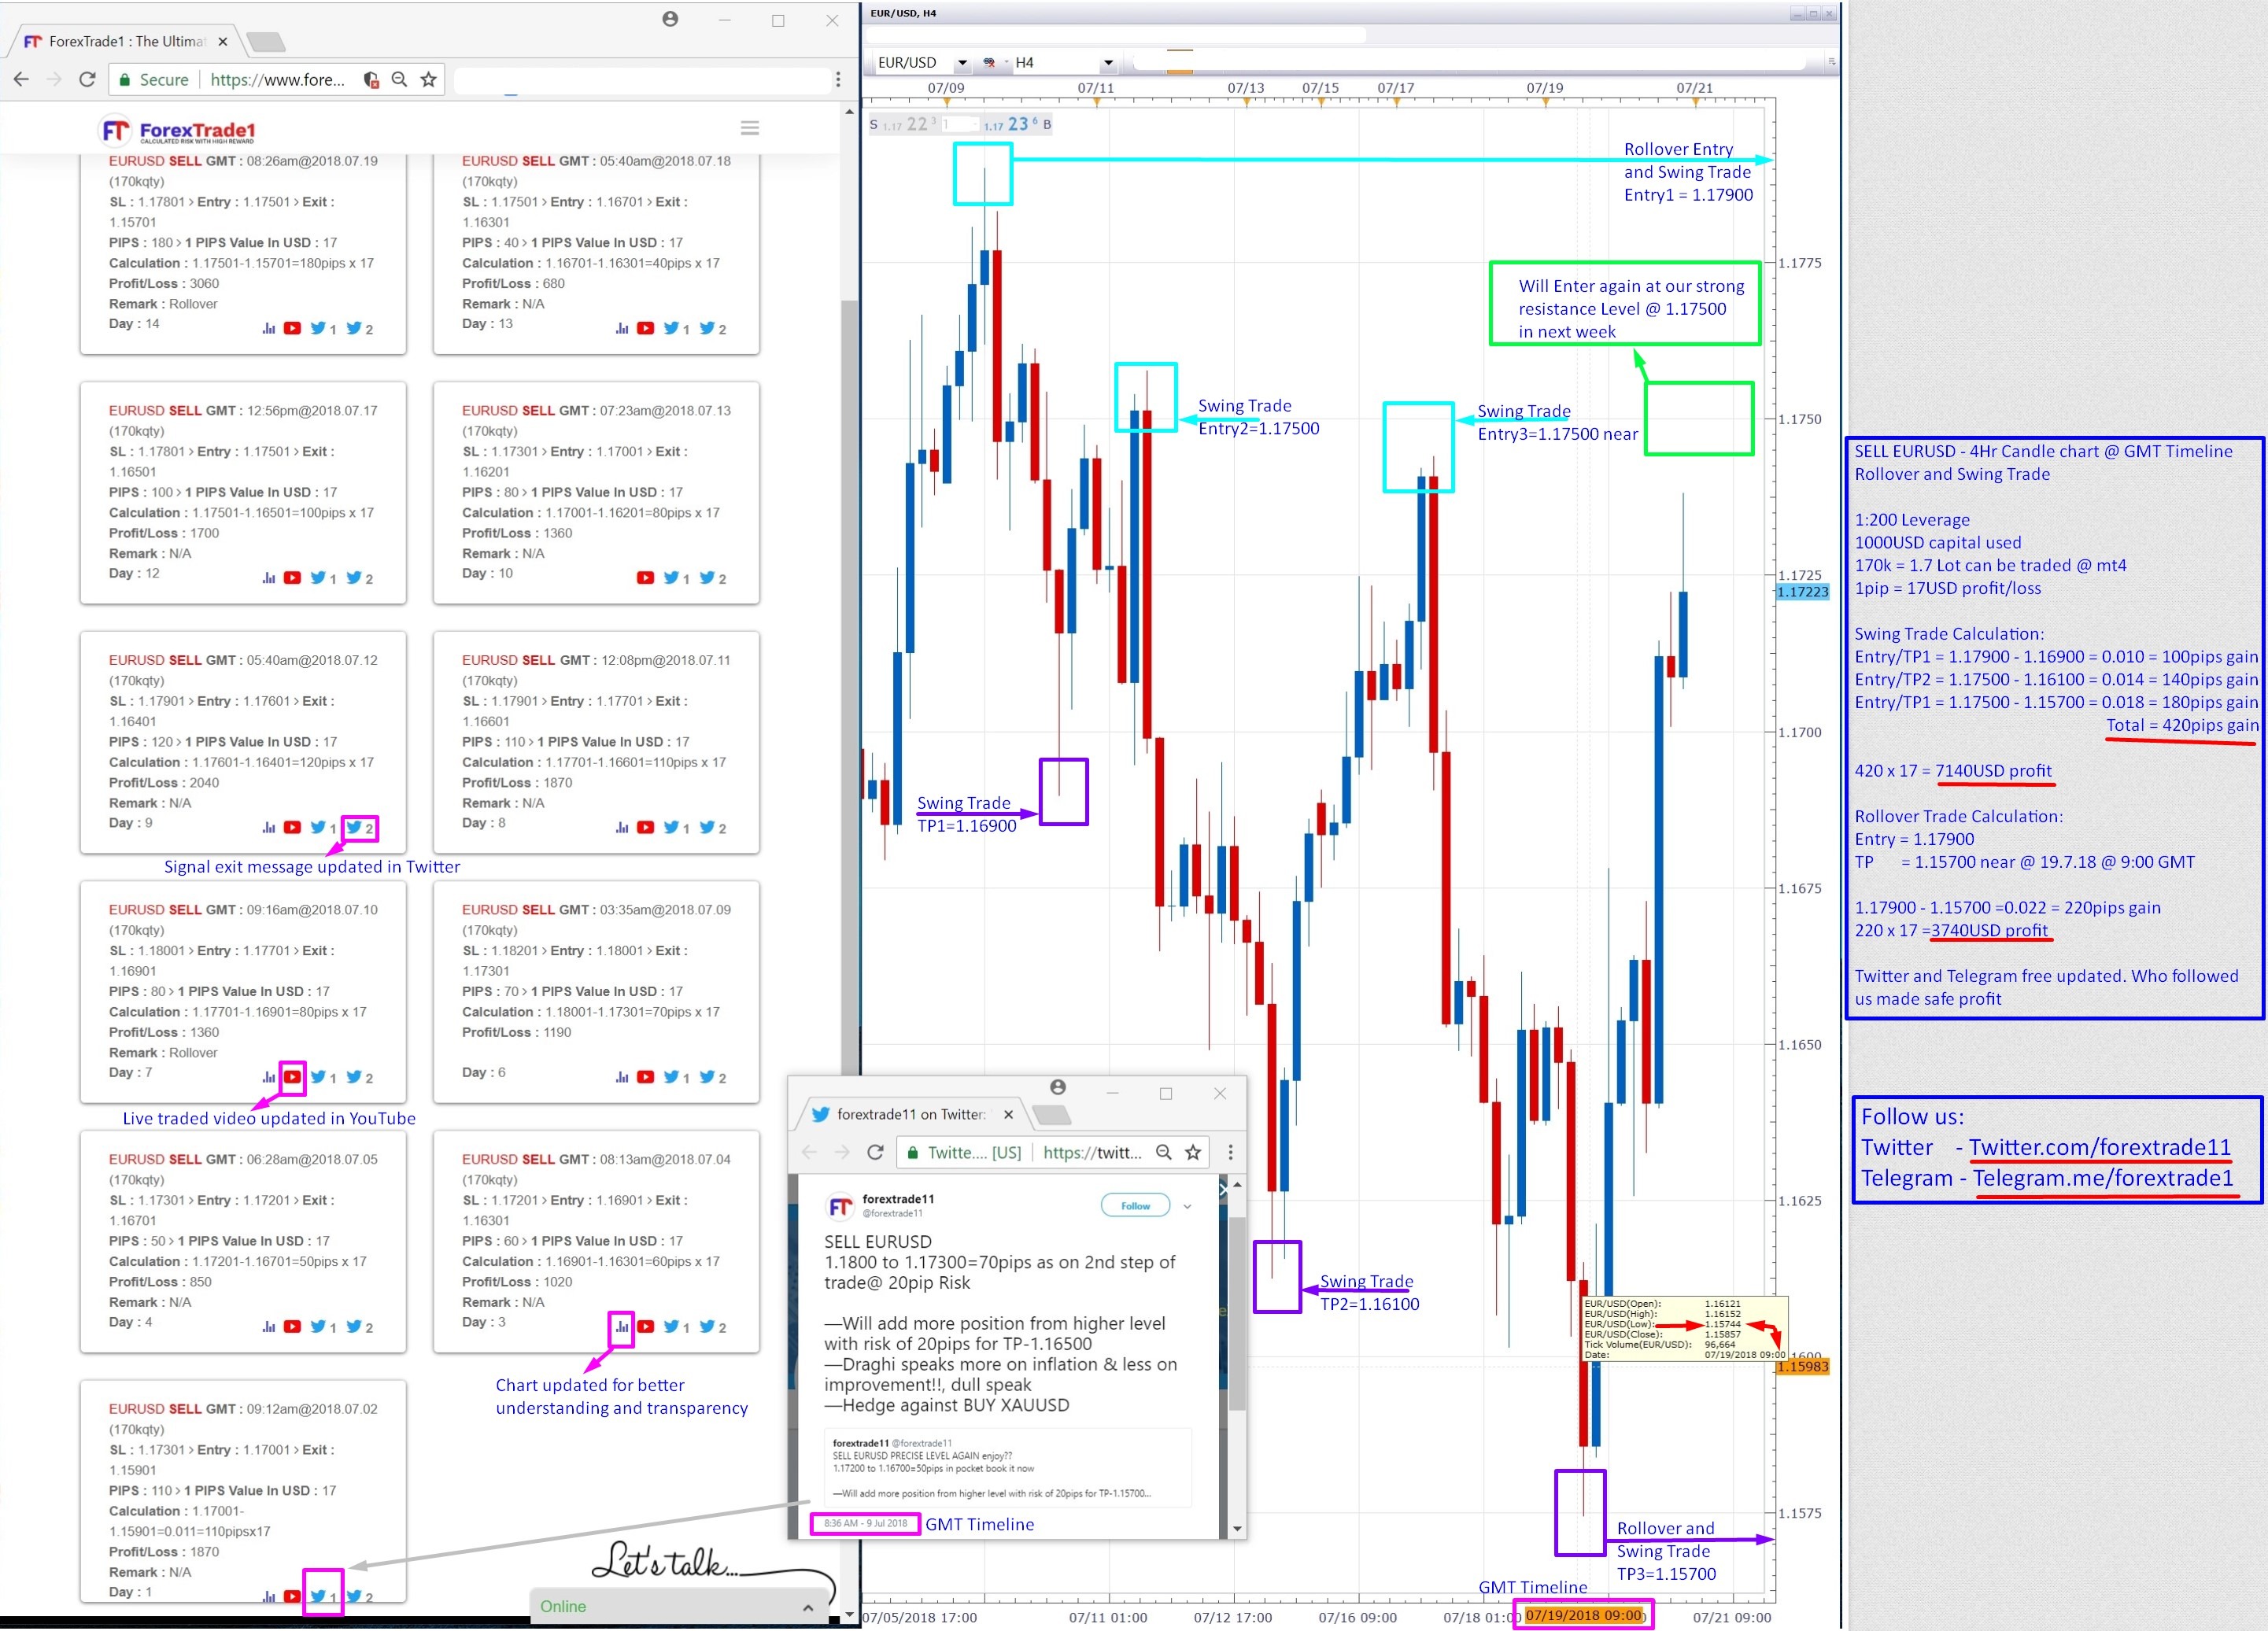This screenshot has width=2268, height=1631.
Task: Click the ForexTrade1 URL address field
Action: [277, 79]
